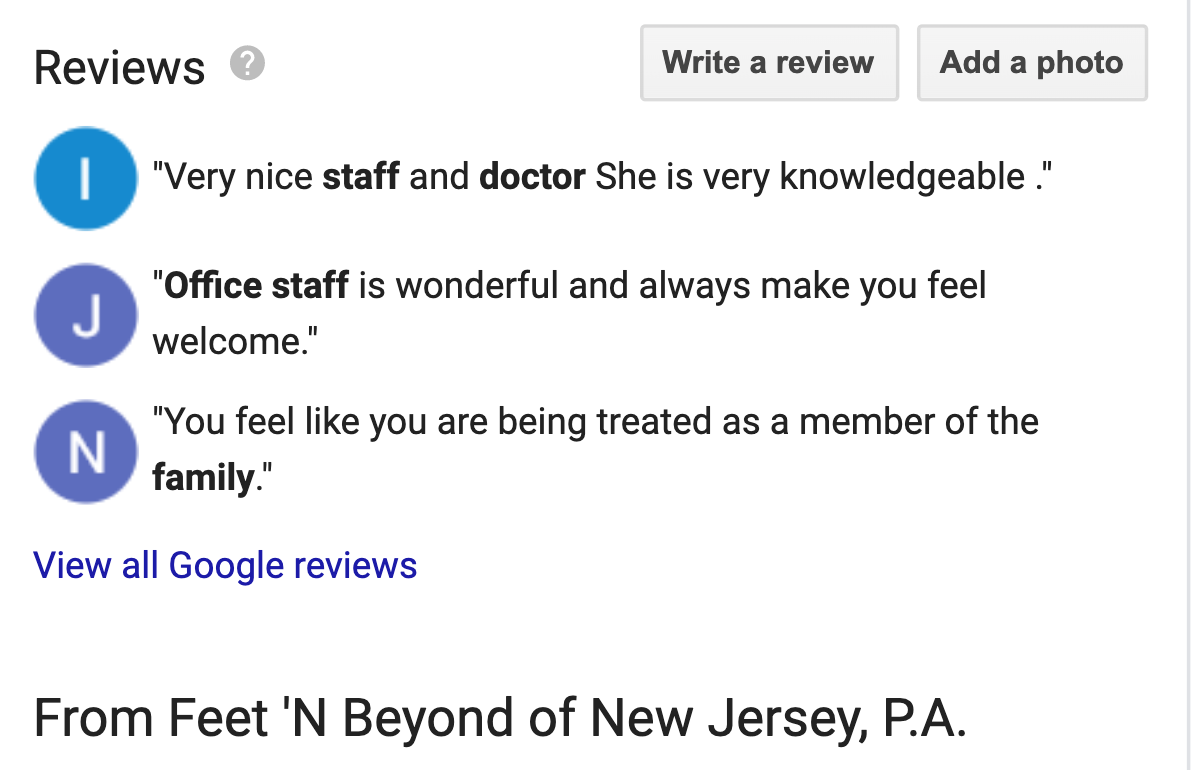The image size is (1196, 770).
Task: Click the word "welcome." in second review
Action: pos(235,341)
